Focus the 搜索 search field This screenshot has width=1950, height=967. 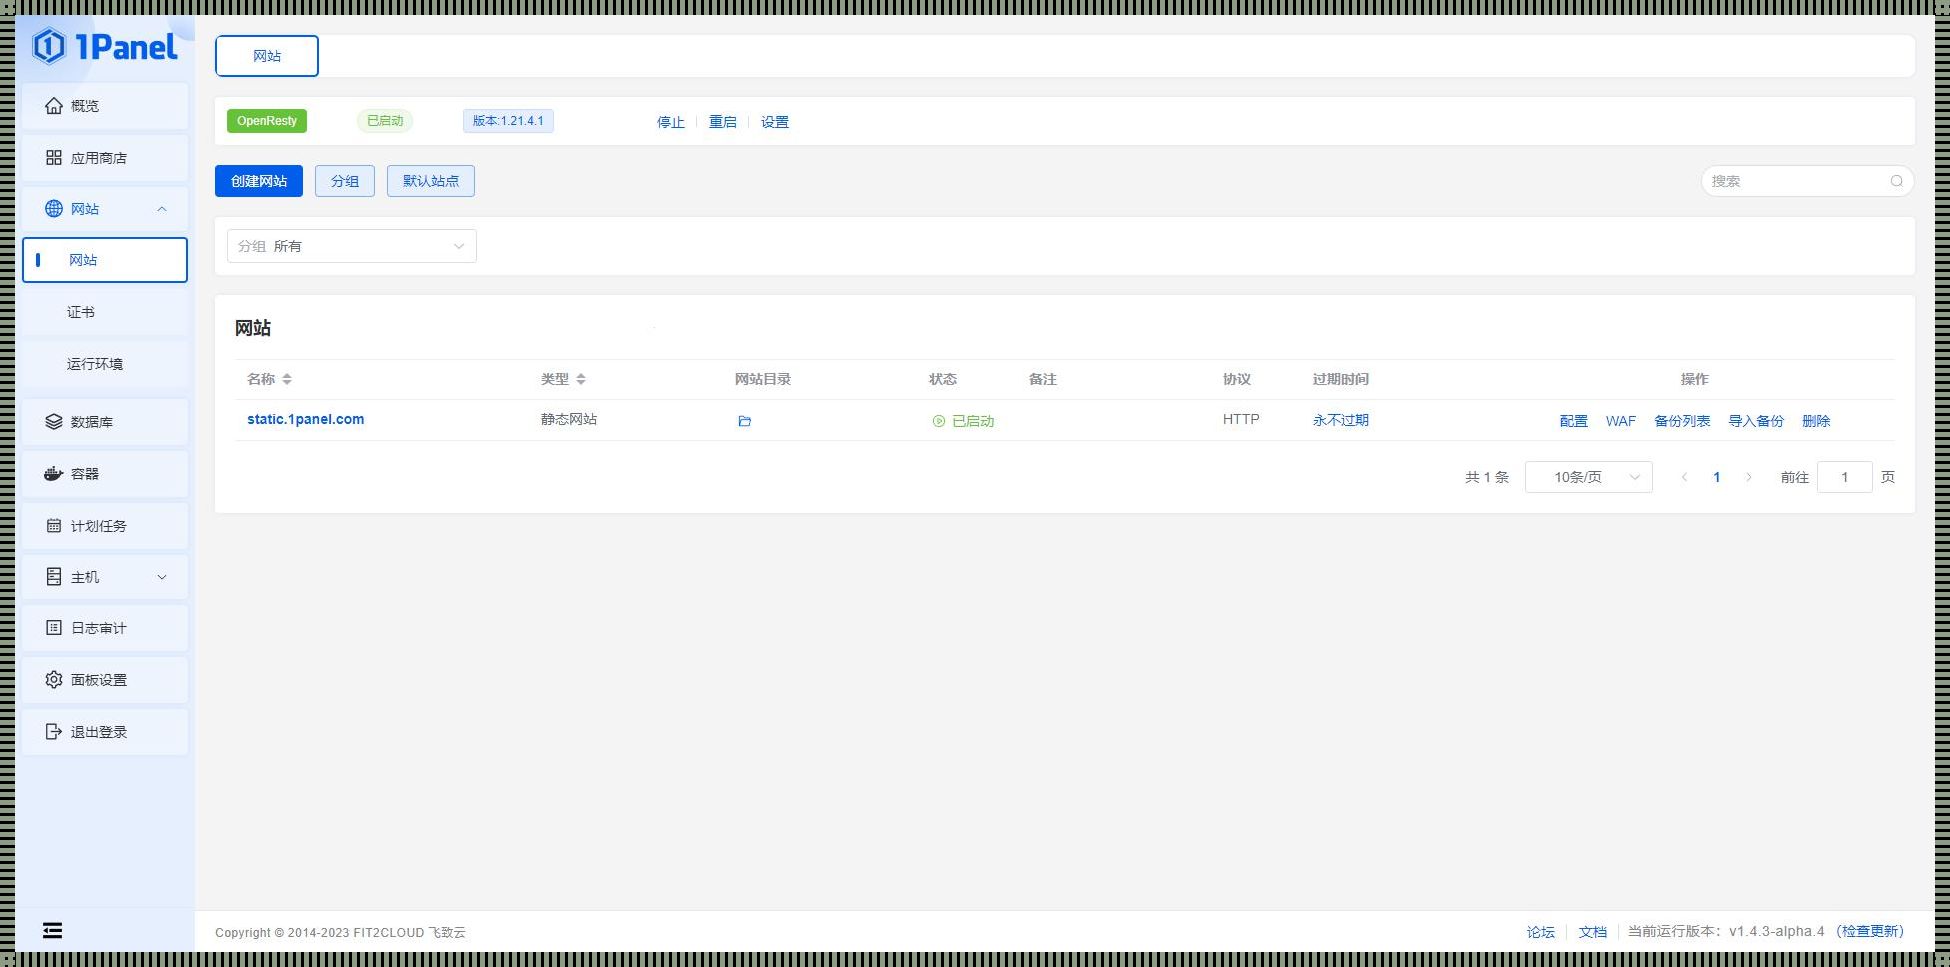(1807, 181)
